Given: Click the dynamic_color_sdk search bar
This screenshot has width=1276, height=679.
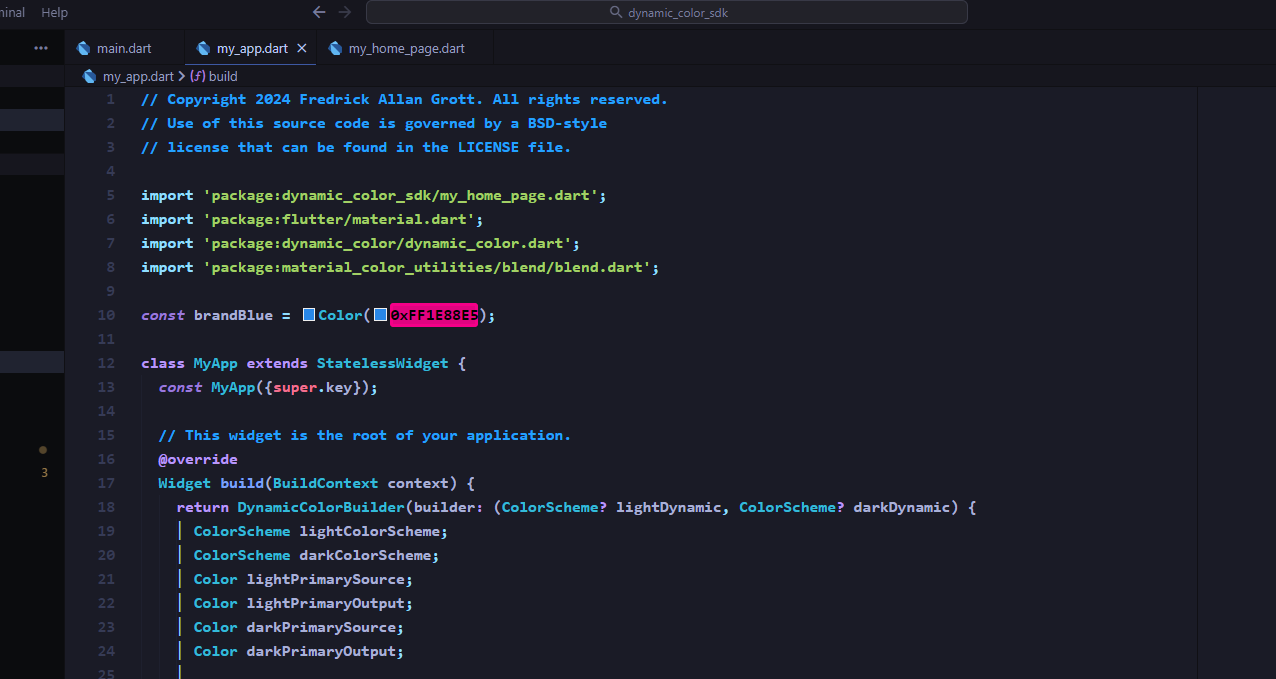Looking at the screenshot, I should 666,12.
